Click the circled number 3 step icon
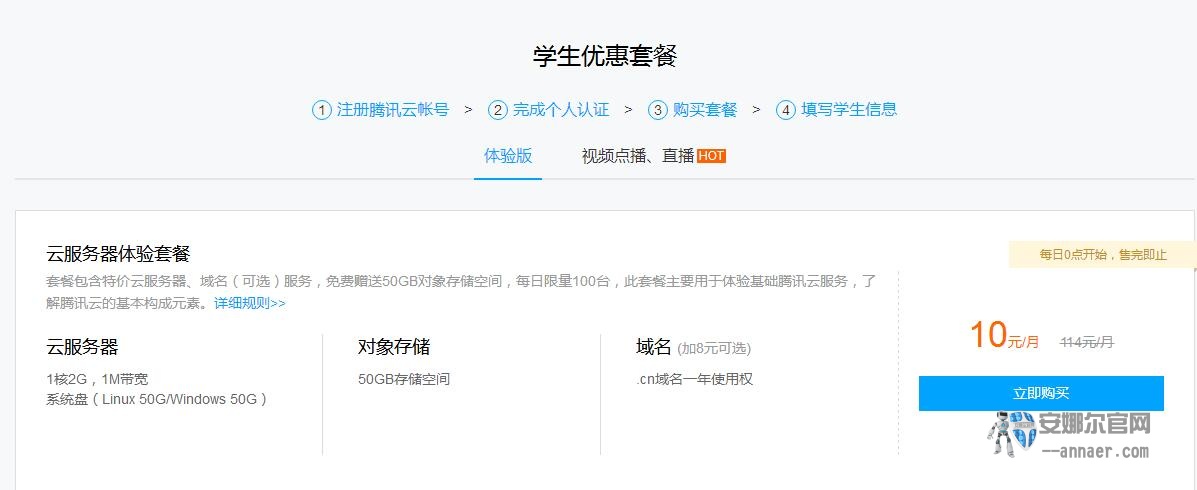 coord(657,110)
